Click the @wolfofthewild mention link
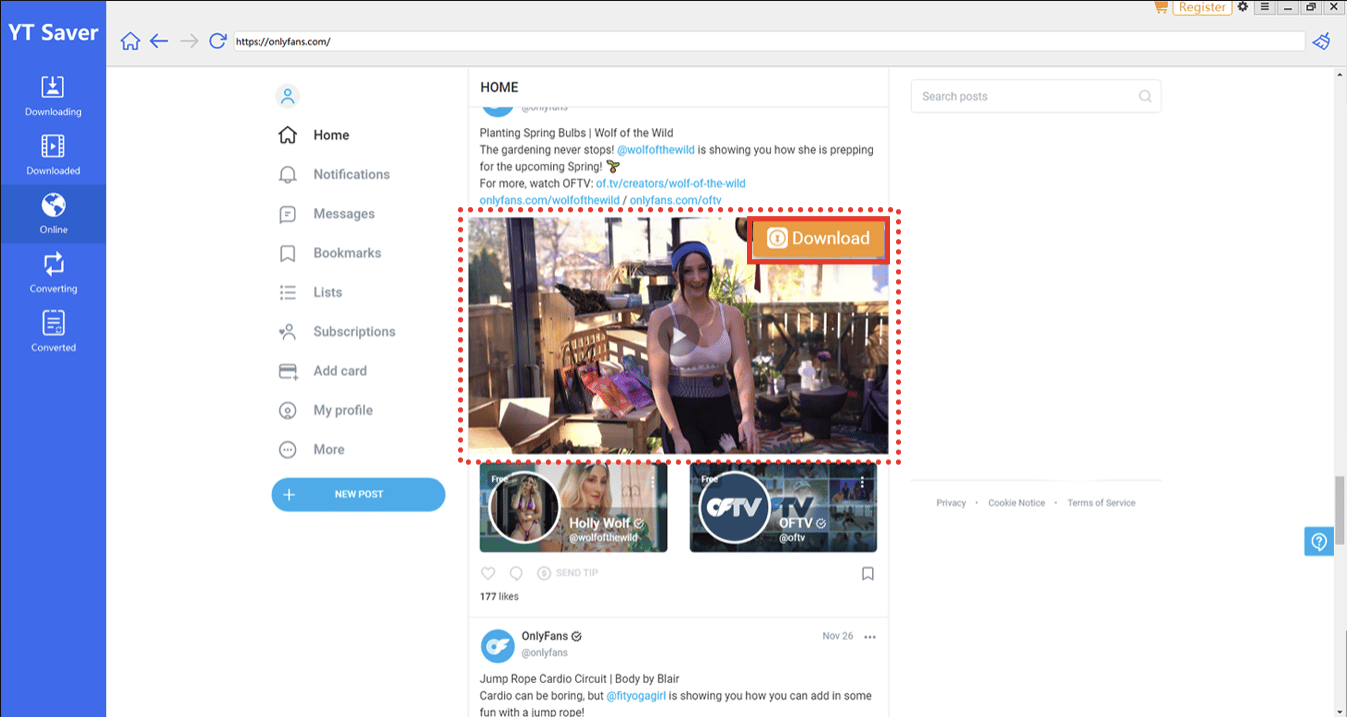 point(655,150)
